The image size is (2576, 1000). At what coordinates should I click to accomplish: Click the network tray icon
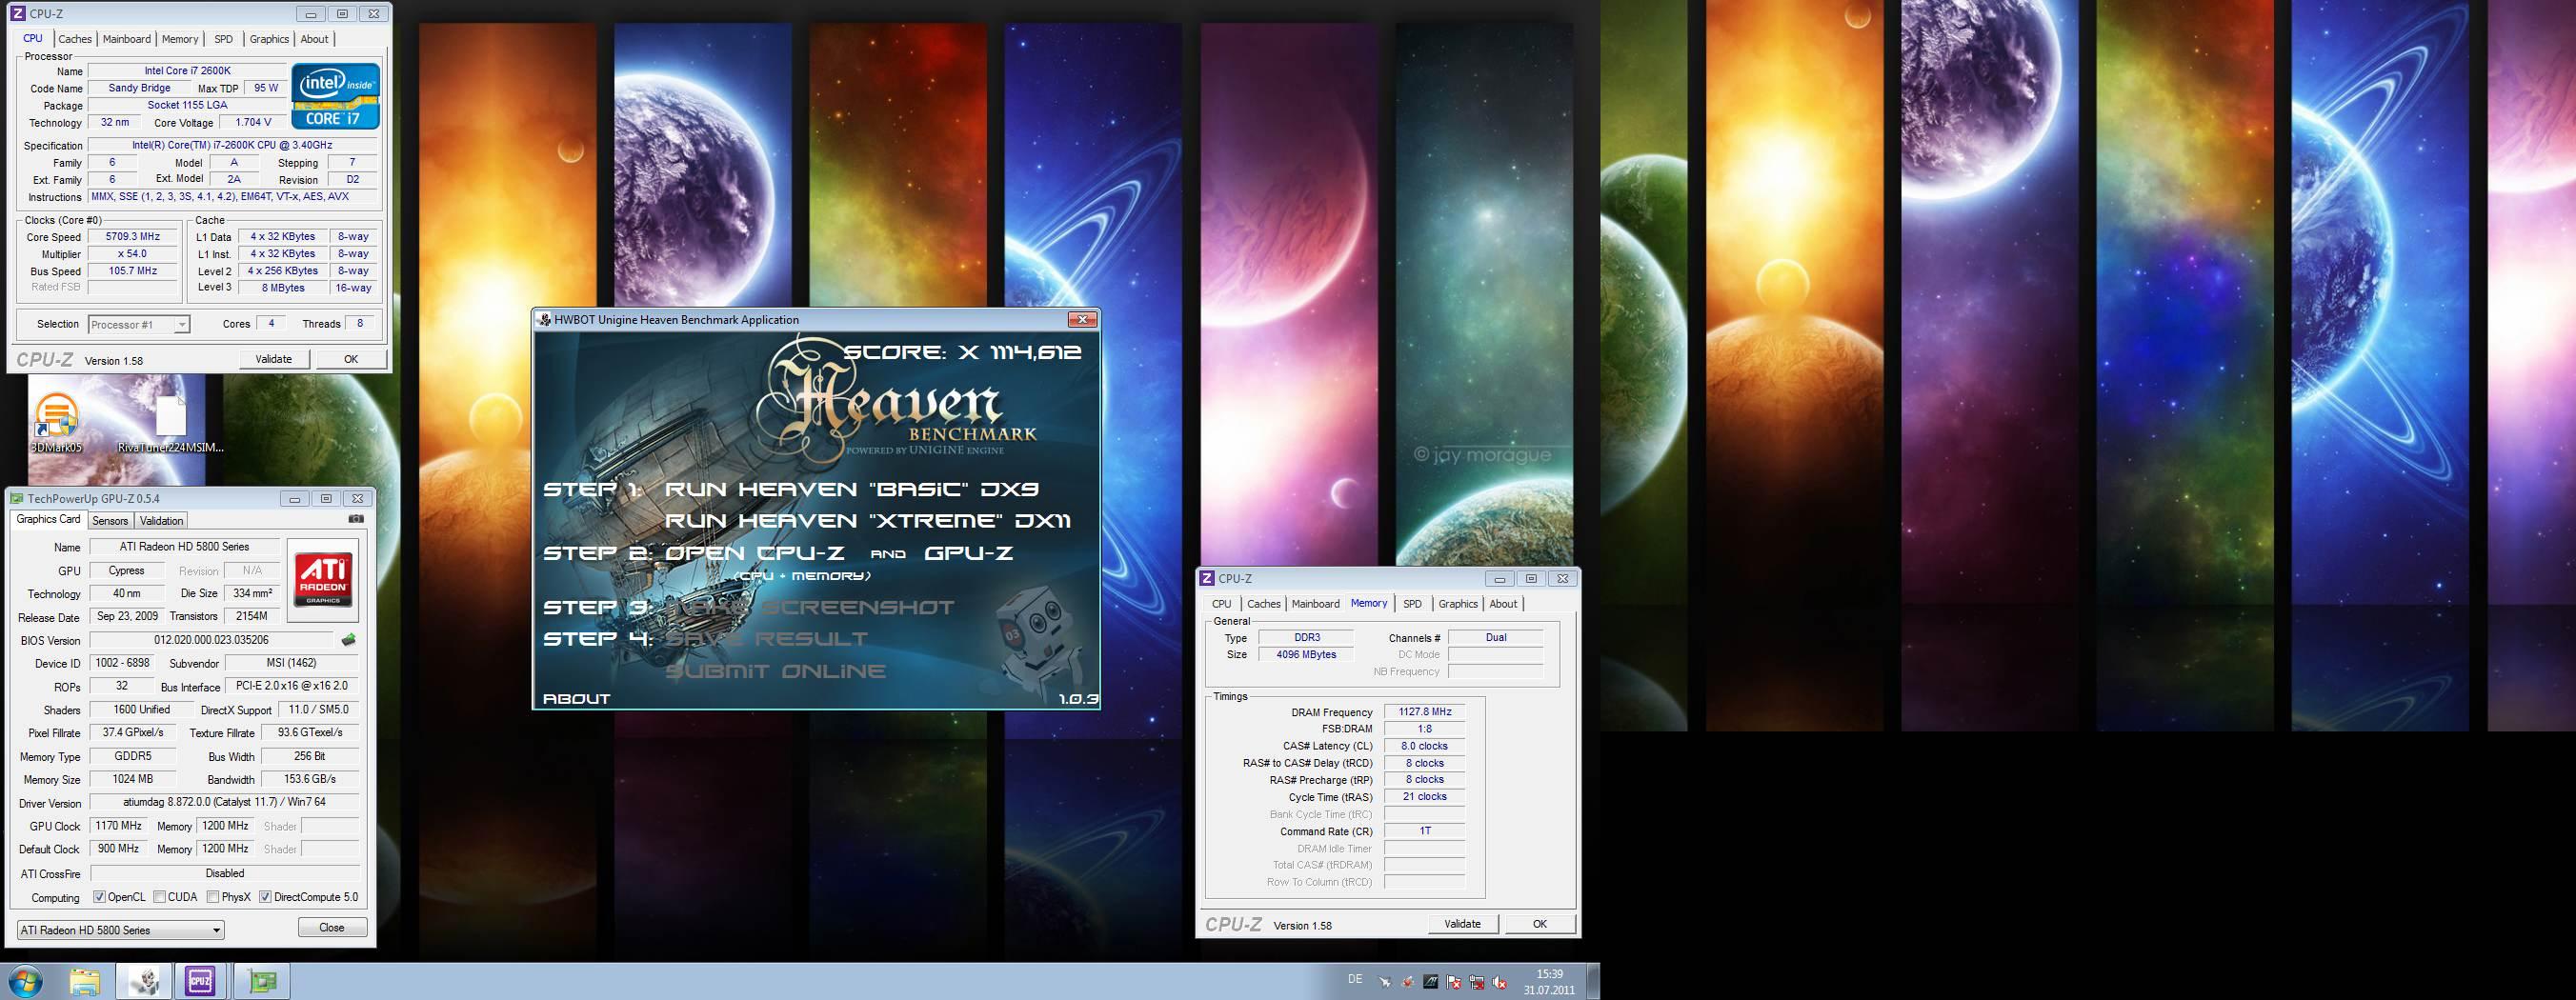click(1477, 983)
